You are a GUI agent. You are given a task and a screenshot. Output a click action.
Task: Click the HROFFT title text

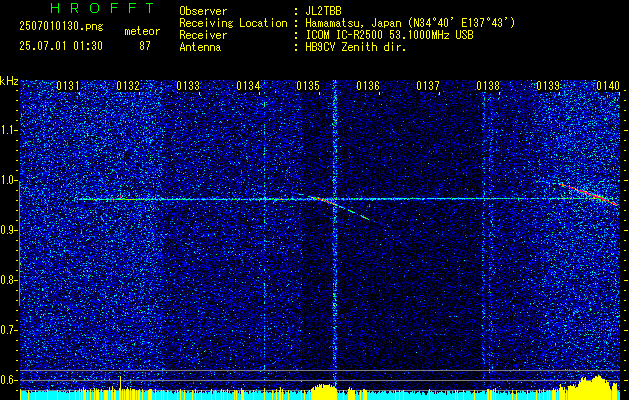coord(102,8)
